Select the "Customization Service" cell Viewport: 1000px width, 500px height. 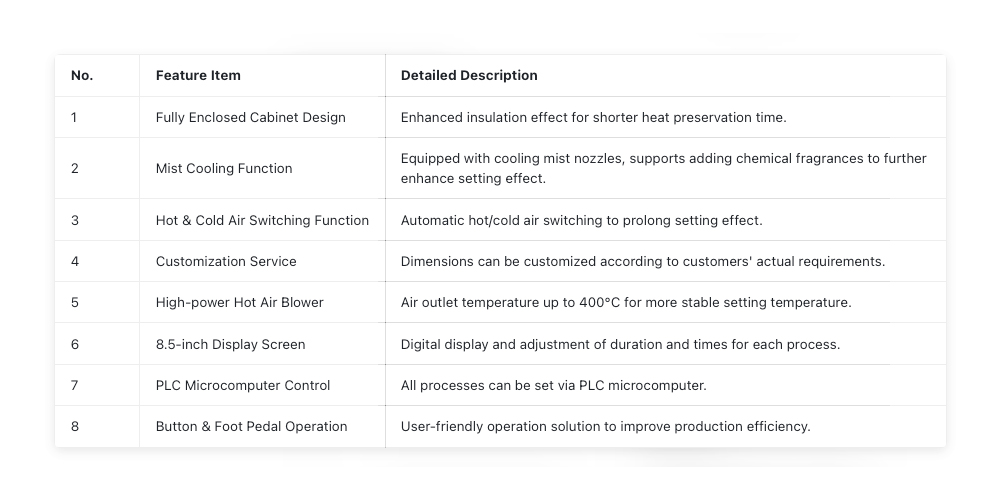(x=226, y=261)
